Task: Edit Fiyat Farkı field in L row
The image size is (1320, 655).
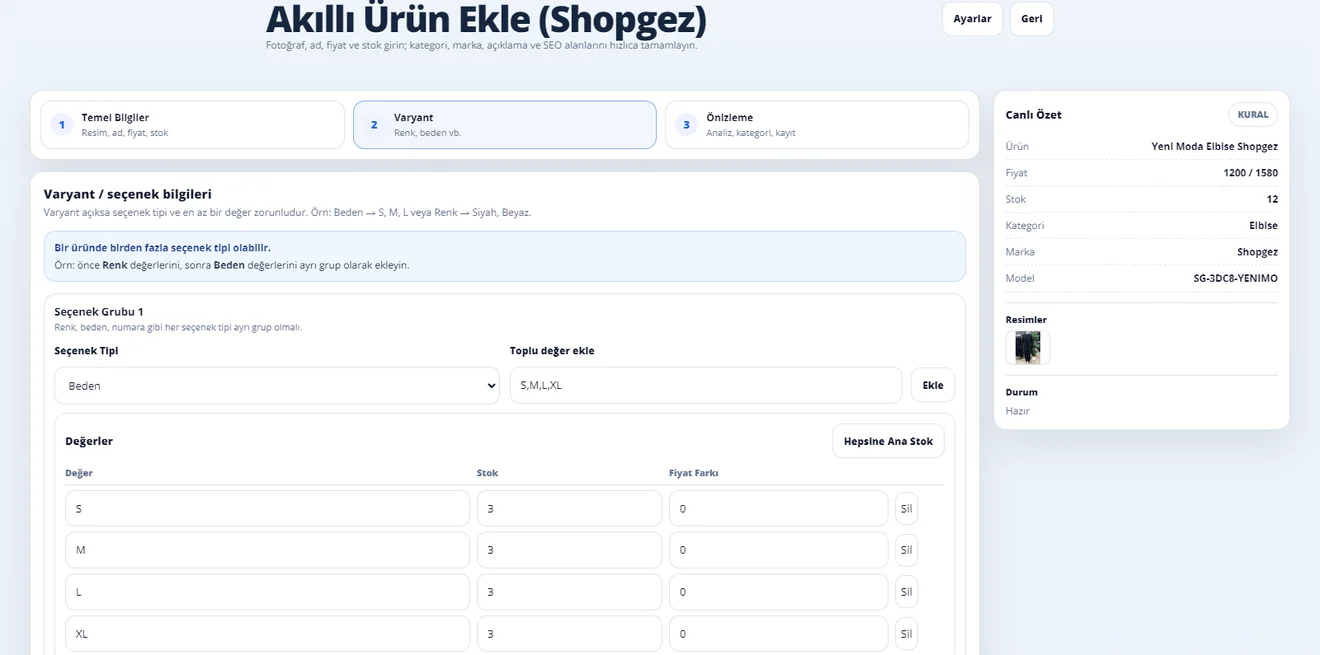Action: [778, 592]
